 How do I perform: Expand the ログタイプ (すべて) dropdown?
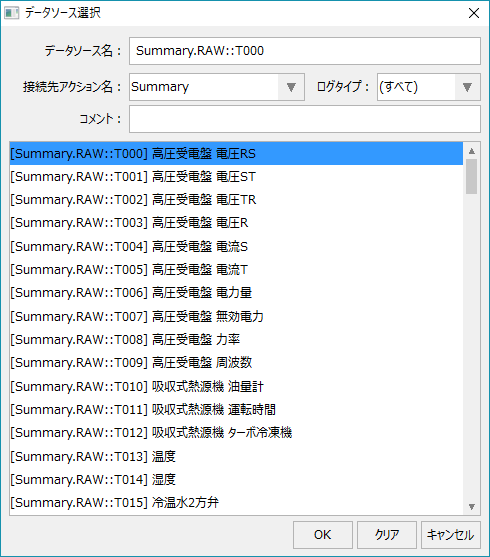pos(467,87)
